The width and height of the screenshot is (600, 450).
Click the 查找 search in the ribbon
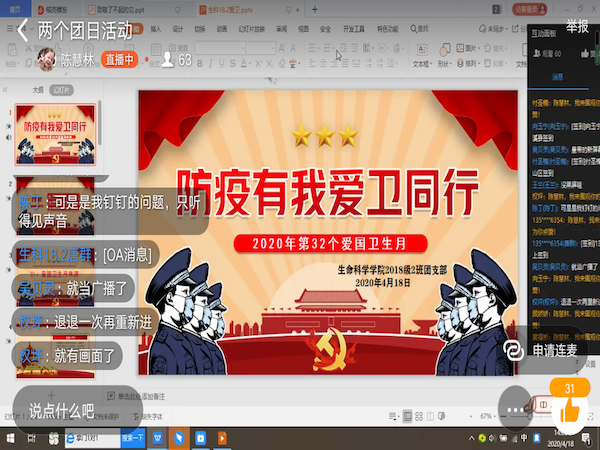point(419,29)
